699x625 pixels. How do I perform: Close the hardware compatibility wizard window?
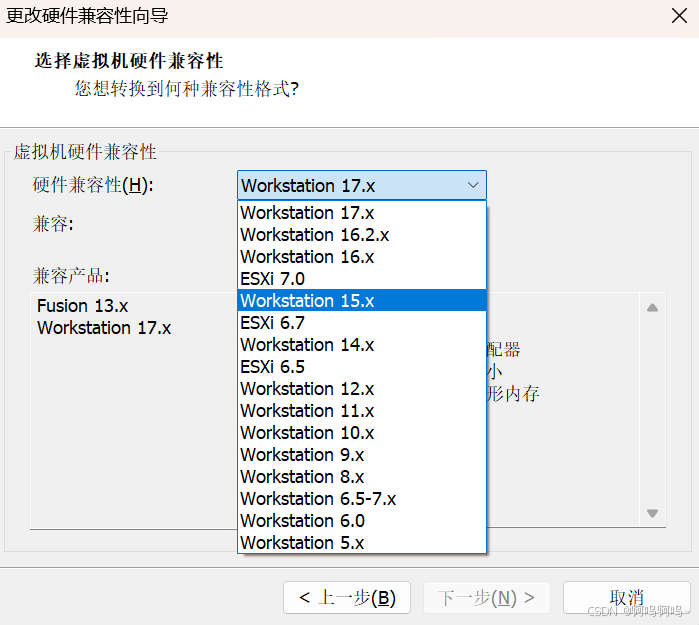679,16
